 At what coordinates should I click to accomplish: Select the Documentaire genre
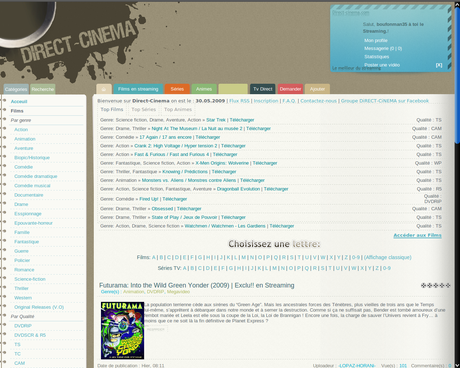[29, 195]
